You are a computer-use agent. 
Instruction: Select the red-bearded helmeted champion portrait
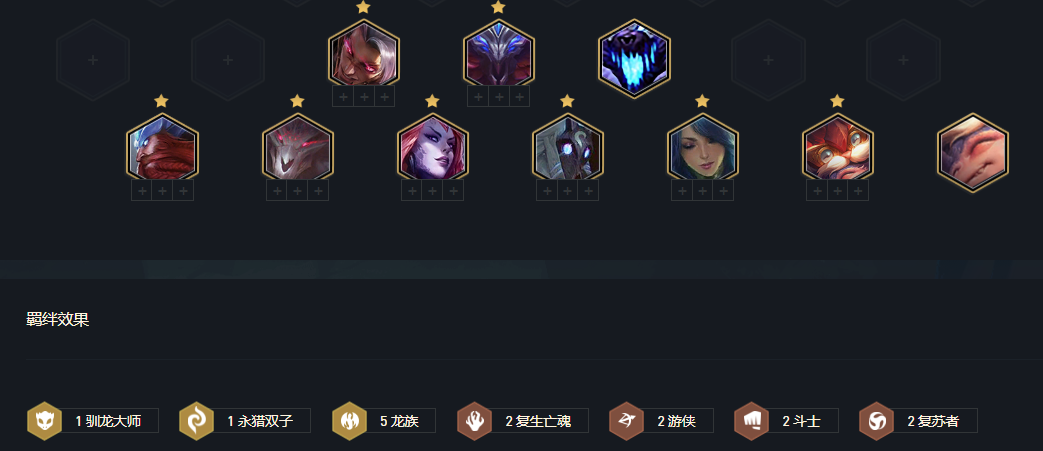click(x=162, y=147)
